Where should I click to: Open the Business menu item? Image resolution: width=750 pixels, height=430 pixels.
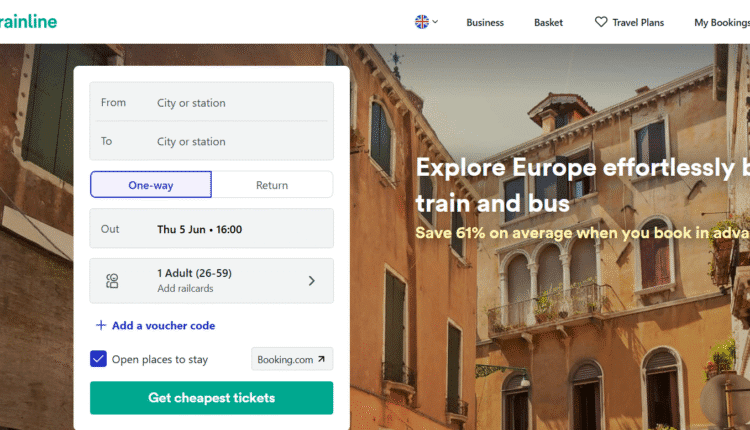(485, 22)
